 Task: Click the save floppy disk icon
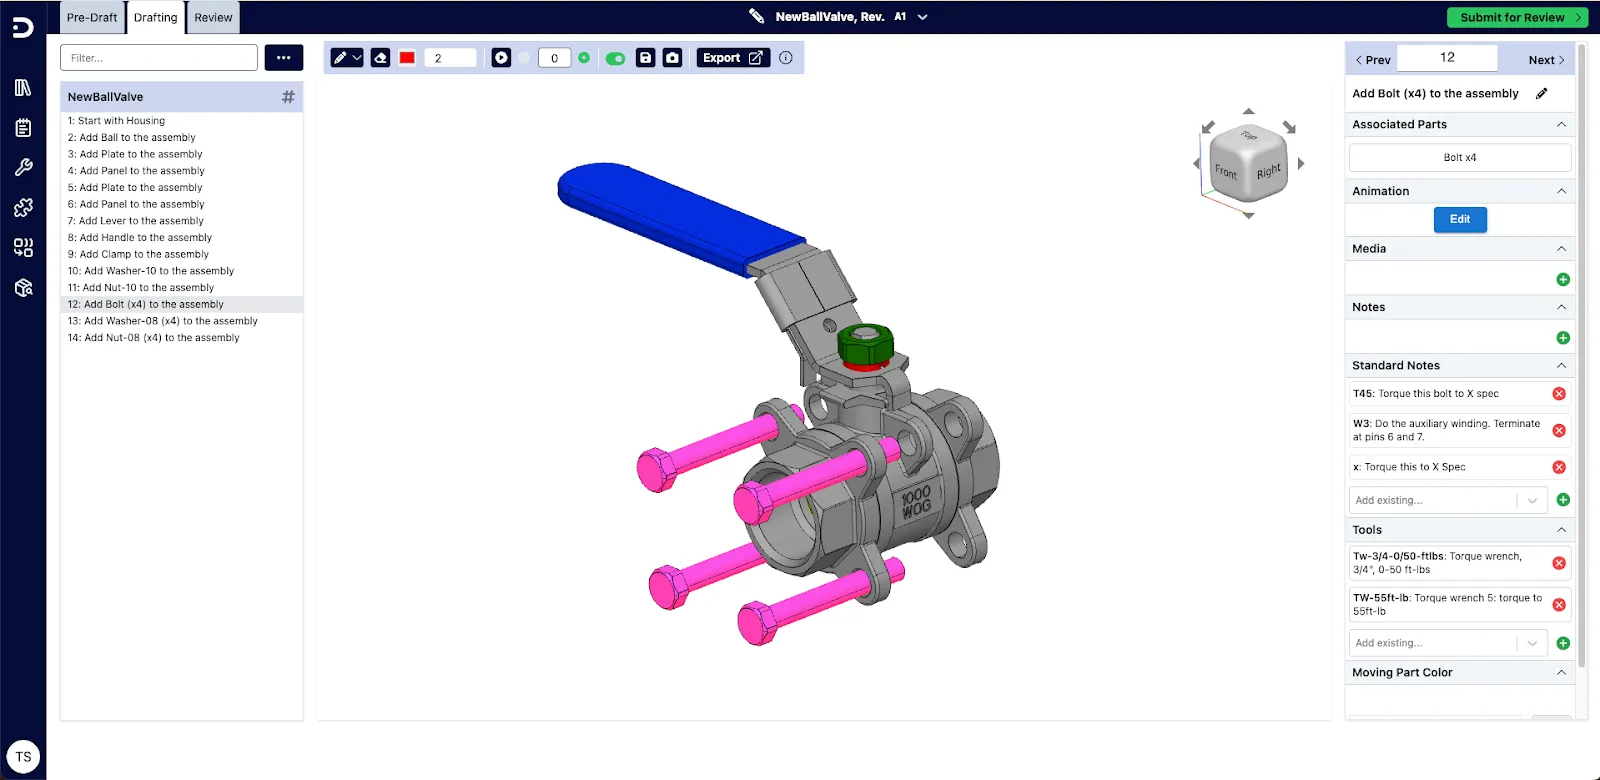(x=646, y=58)
